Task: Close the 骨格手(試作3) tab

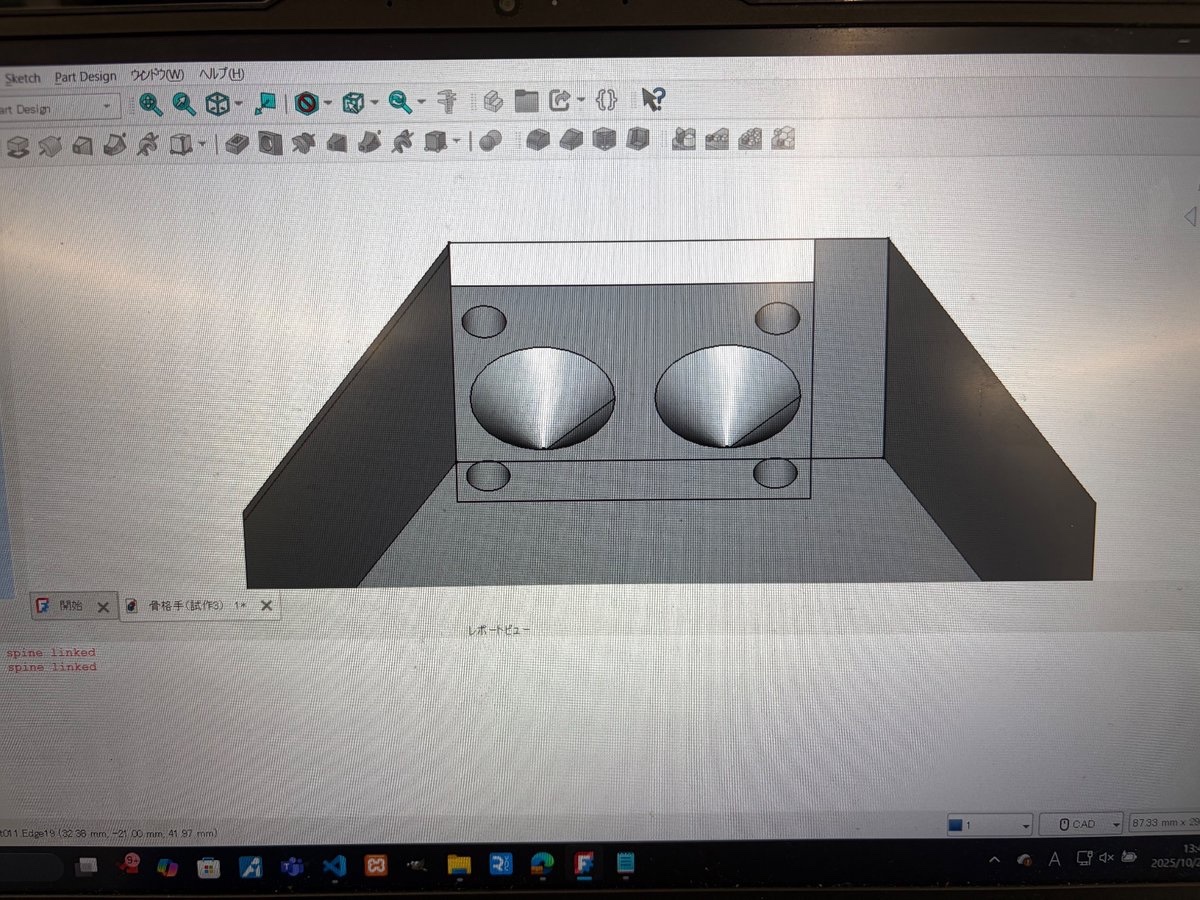Action: [x=266, y=606]
